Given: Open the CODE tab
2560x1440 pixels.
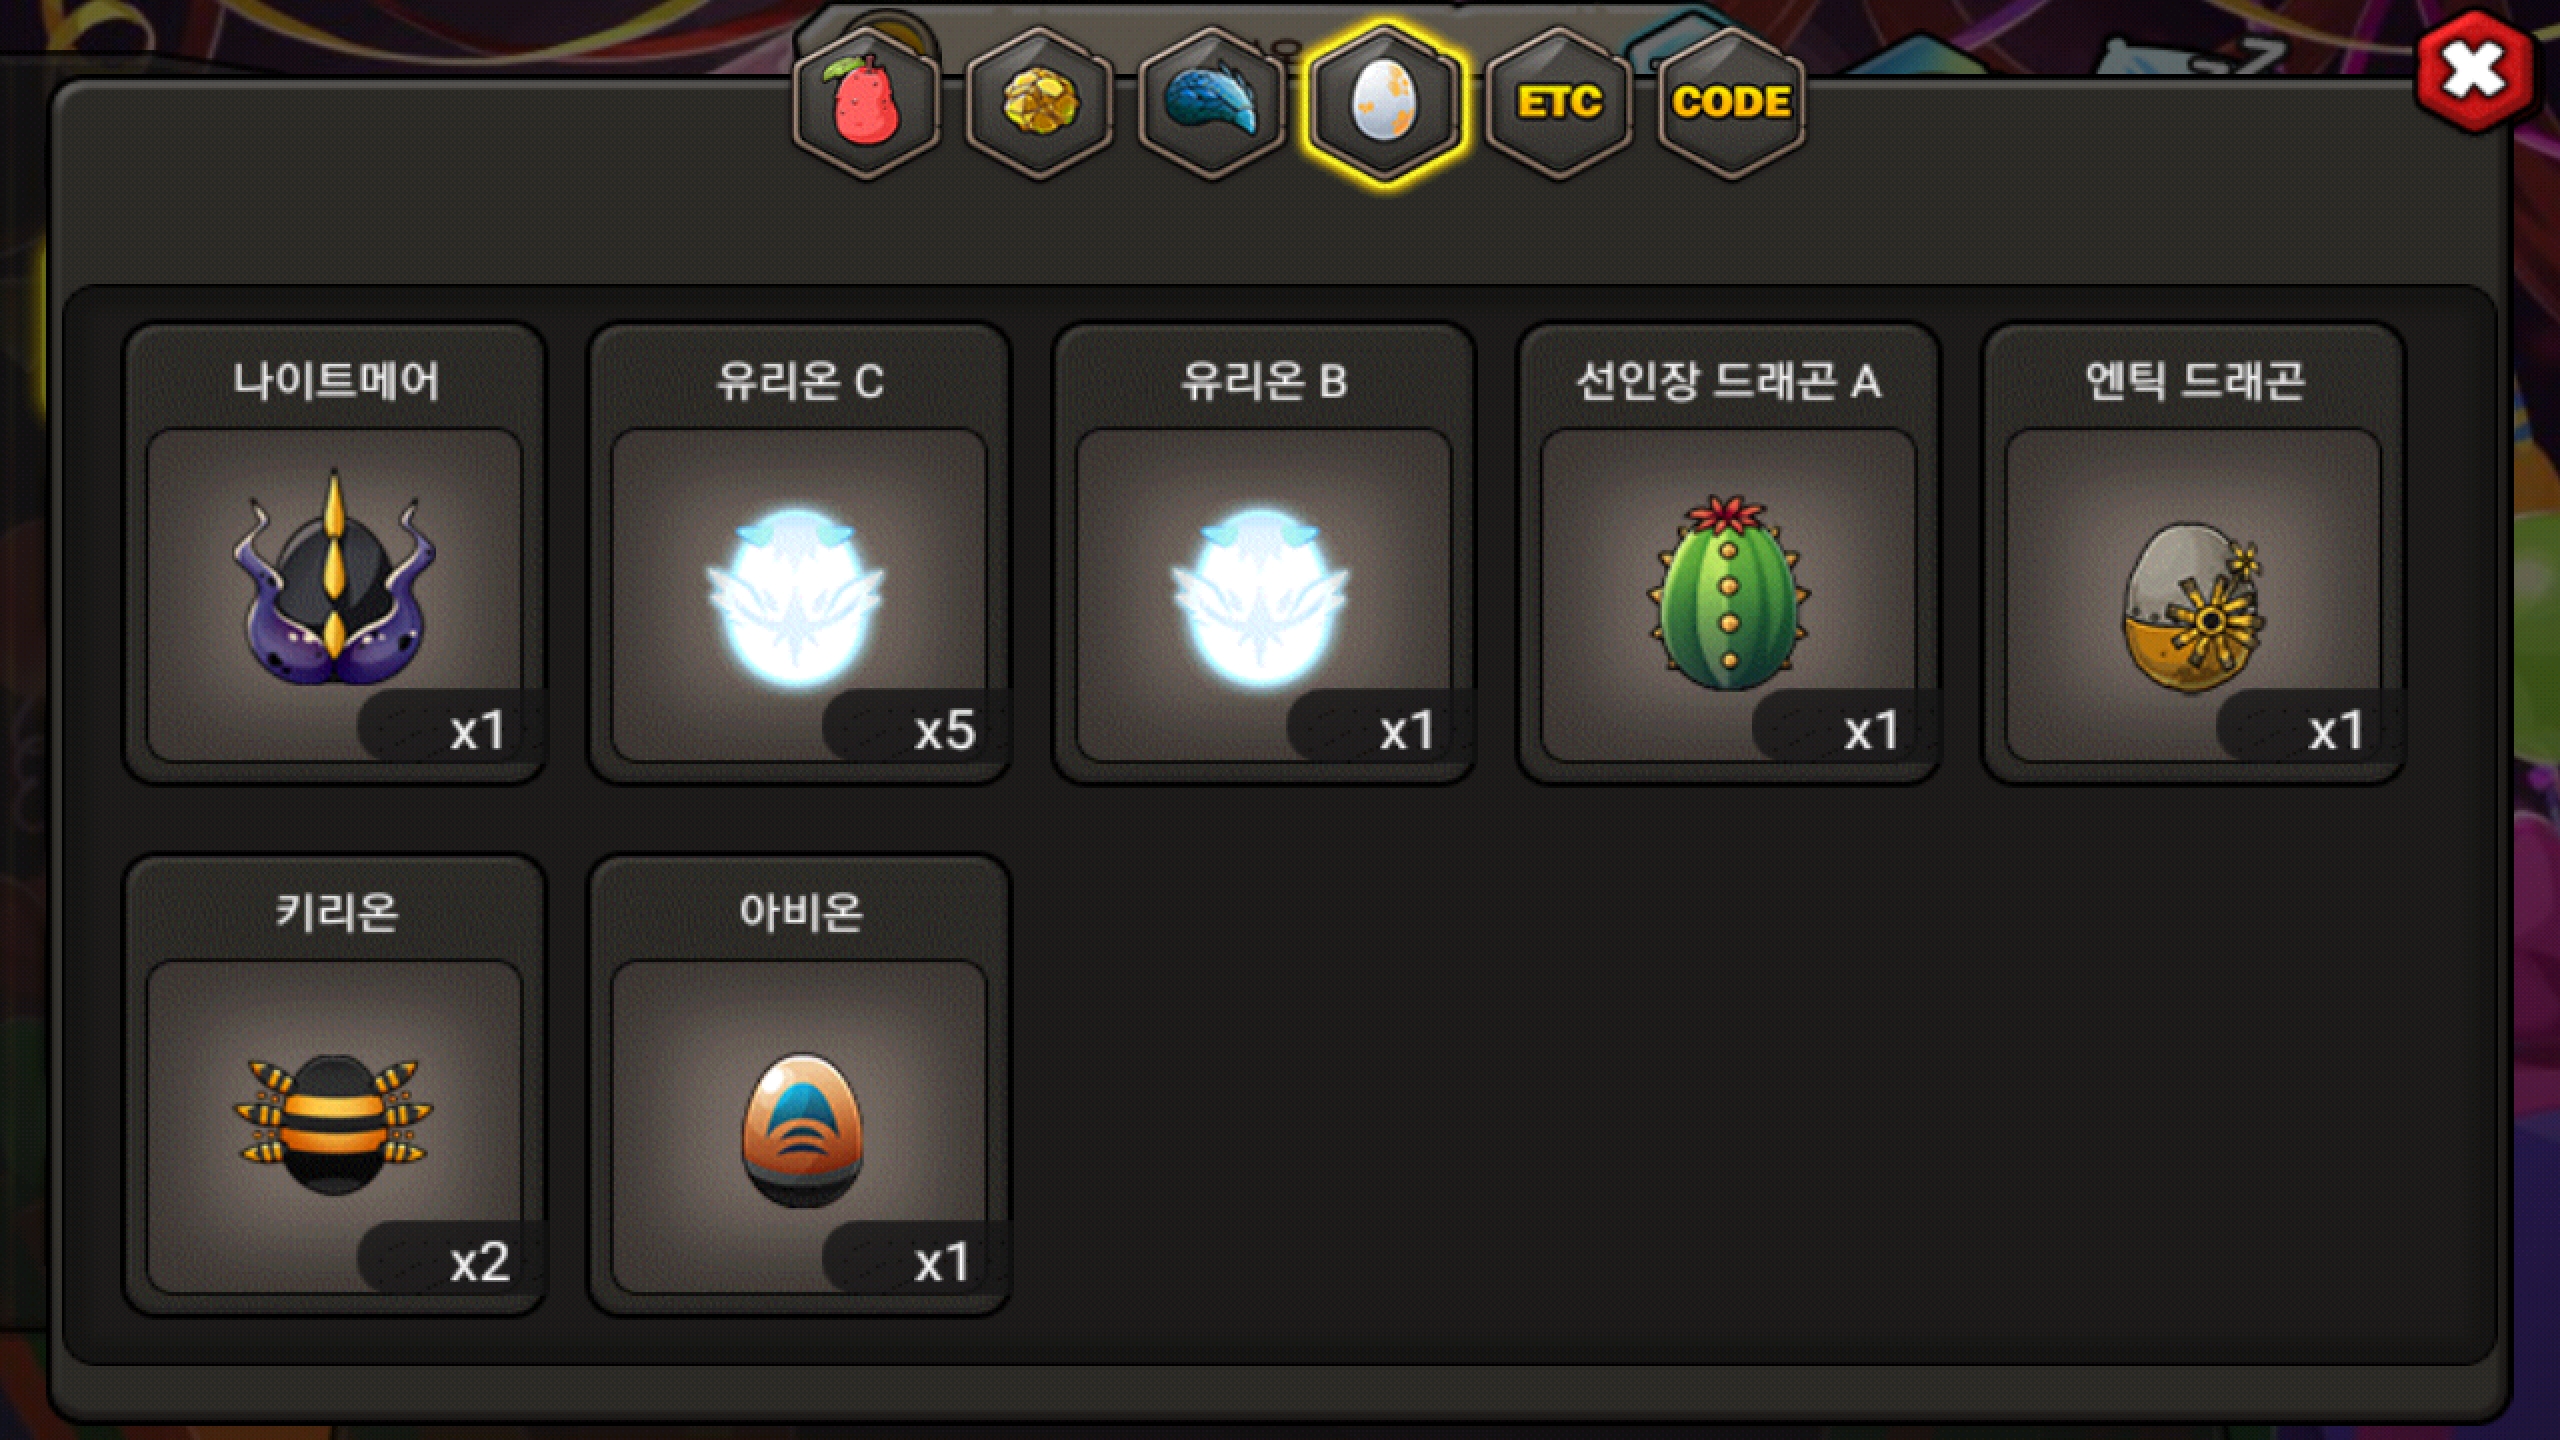Looking at the screenshot, I should (x=1732, y=103).
